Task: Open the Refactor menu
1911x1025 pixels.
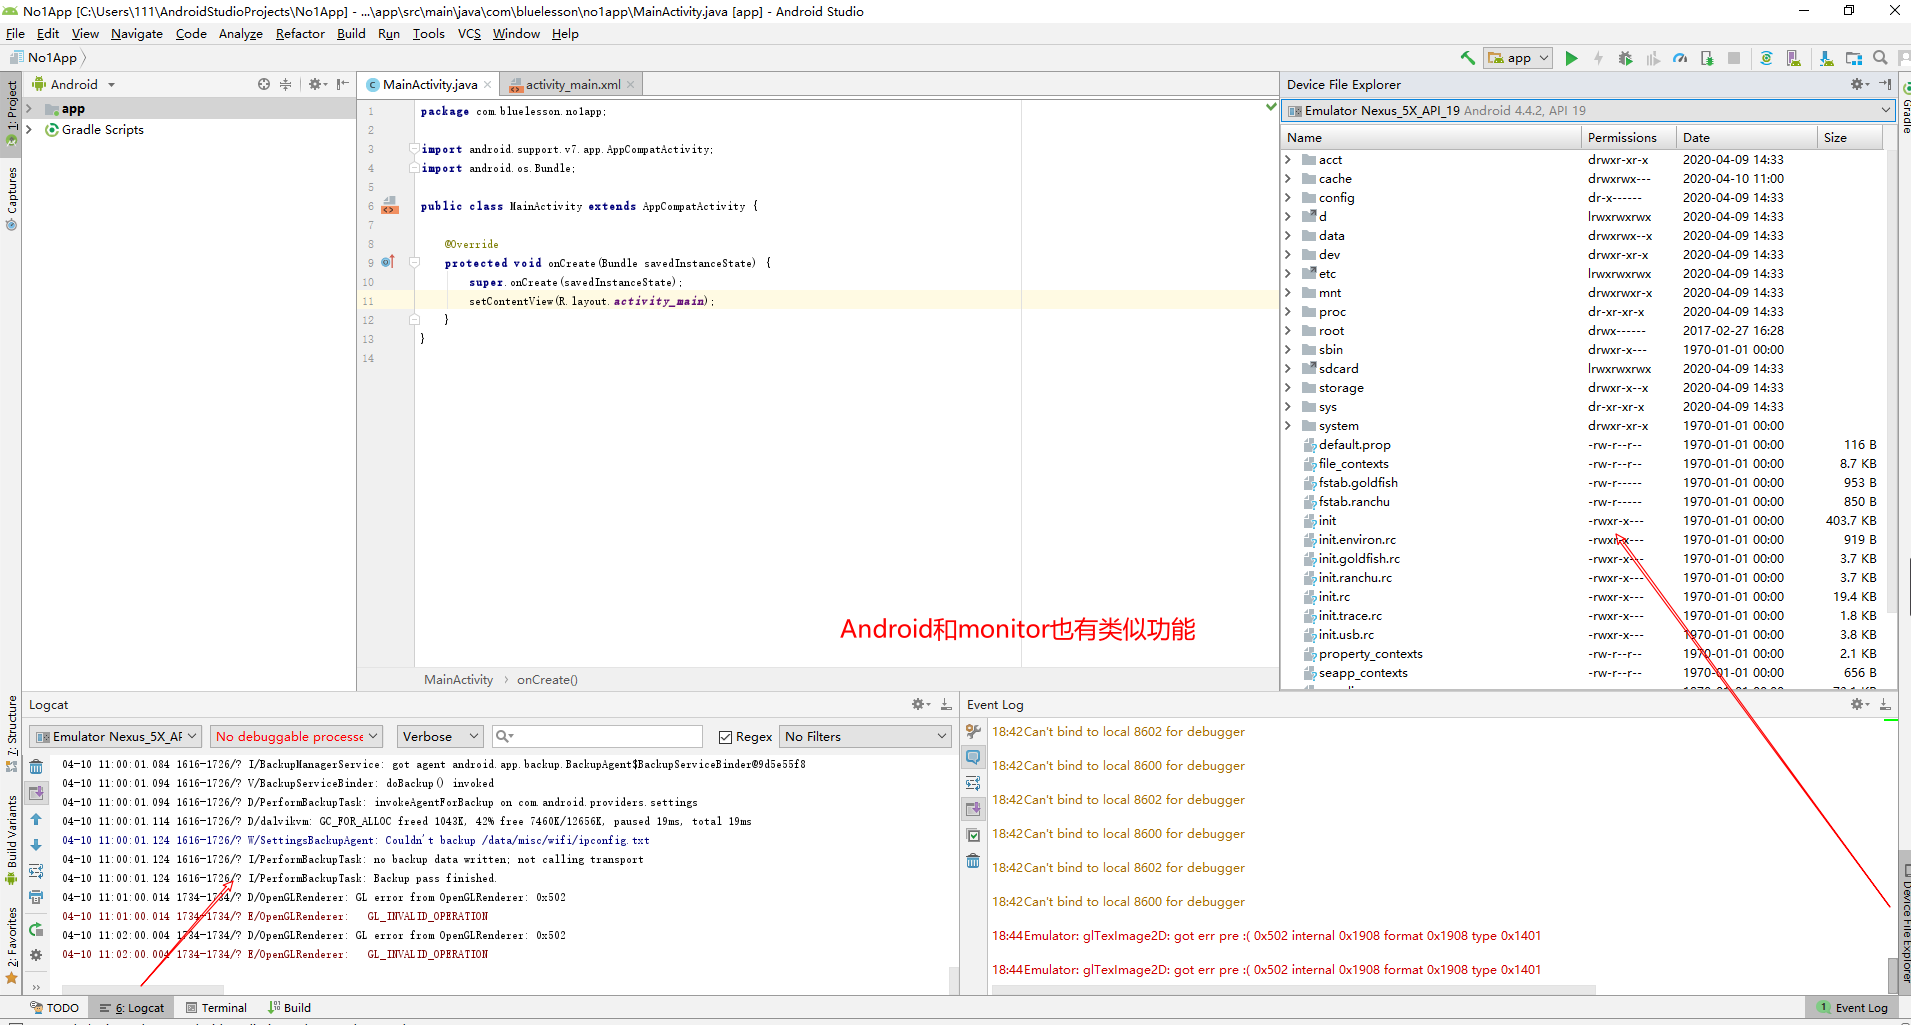Action: point(300,34)
